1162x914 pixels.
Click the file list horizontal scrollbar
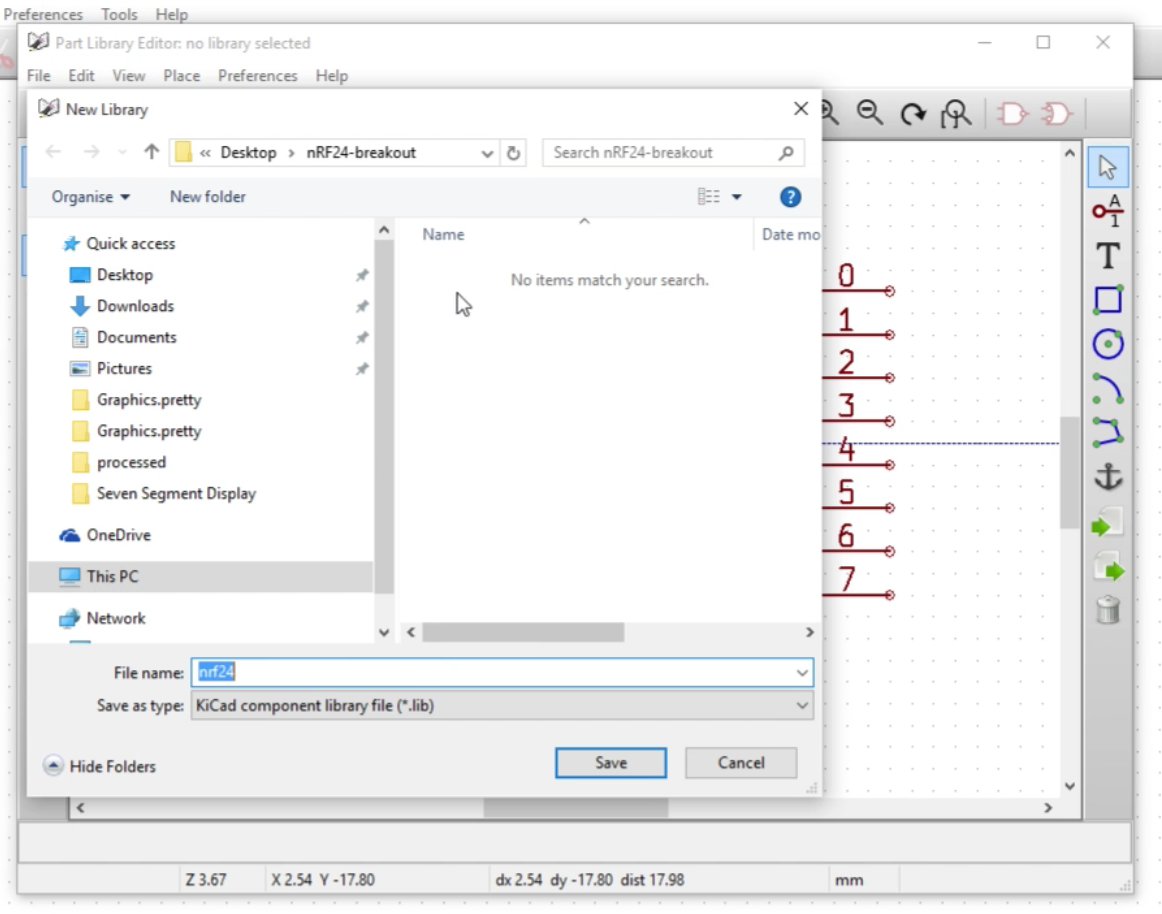coord(523,632)
